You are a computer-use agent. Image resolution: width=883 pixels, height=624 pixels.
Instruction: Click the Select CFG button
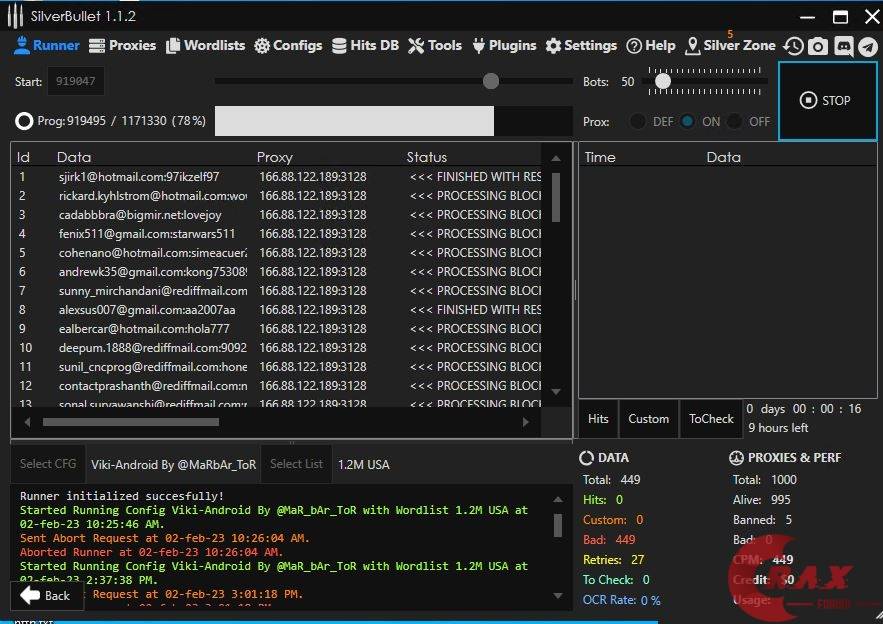pyautogui.click(x=48, y=464)
